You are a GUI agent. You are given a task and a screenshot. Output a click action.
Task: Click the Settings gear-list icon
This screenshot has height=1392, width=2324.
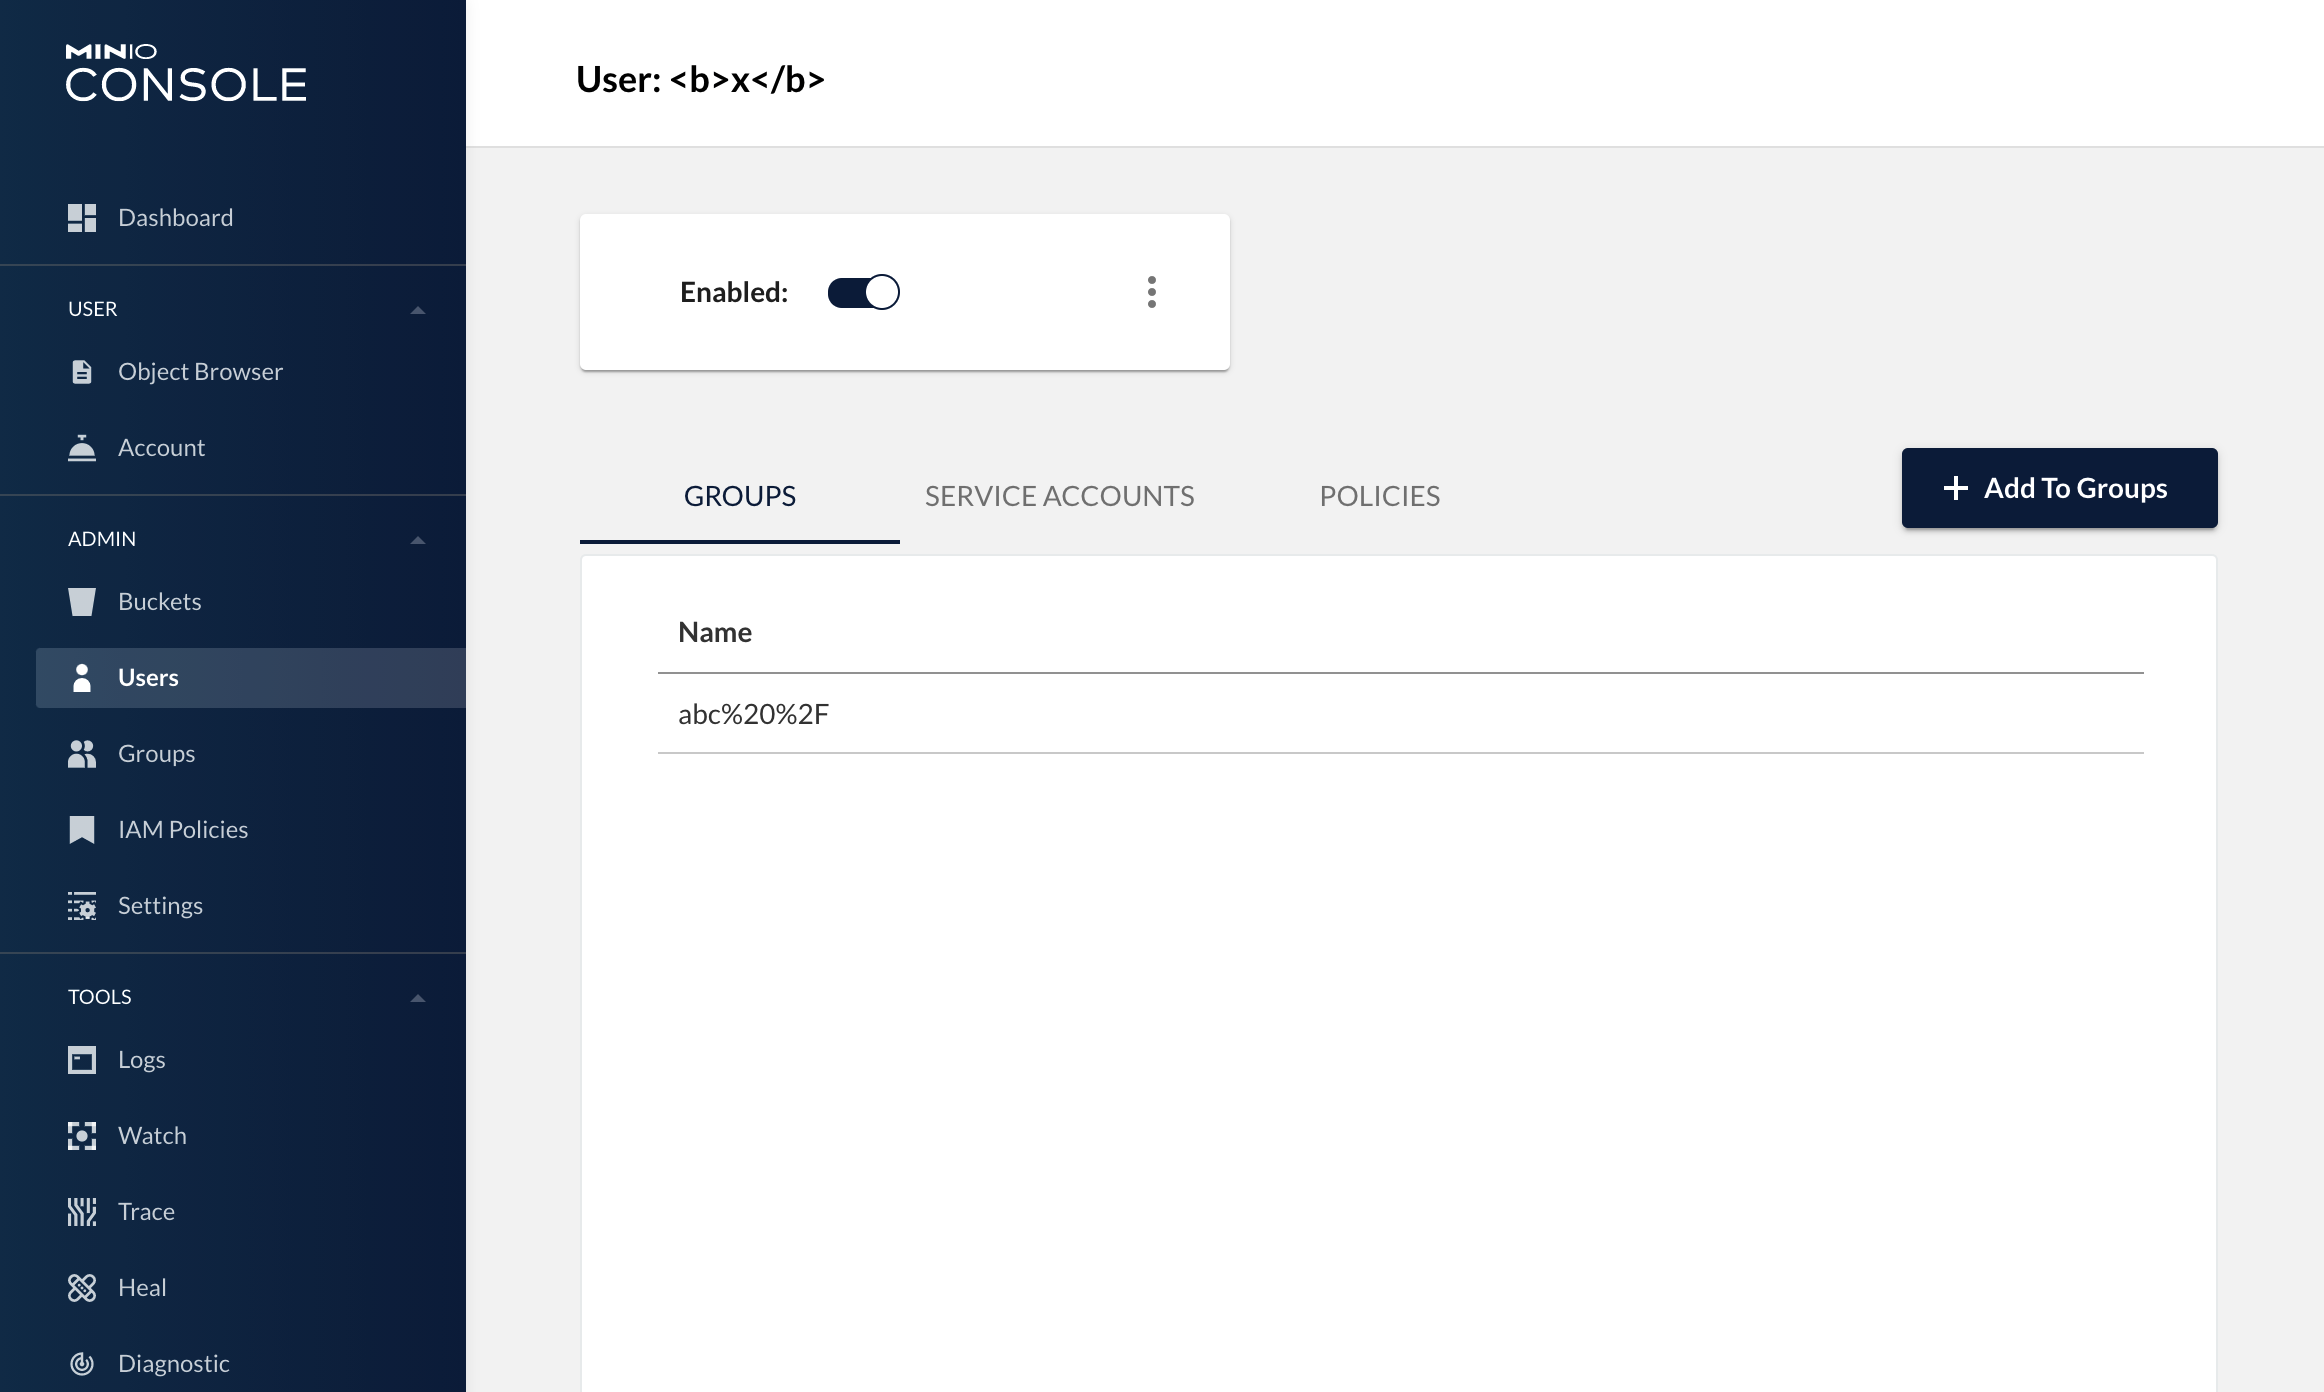coord(82,906)
